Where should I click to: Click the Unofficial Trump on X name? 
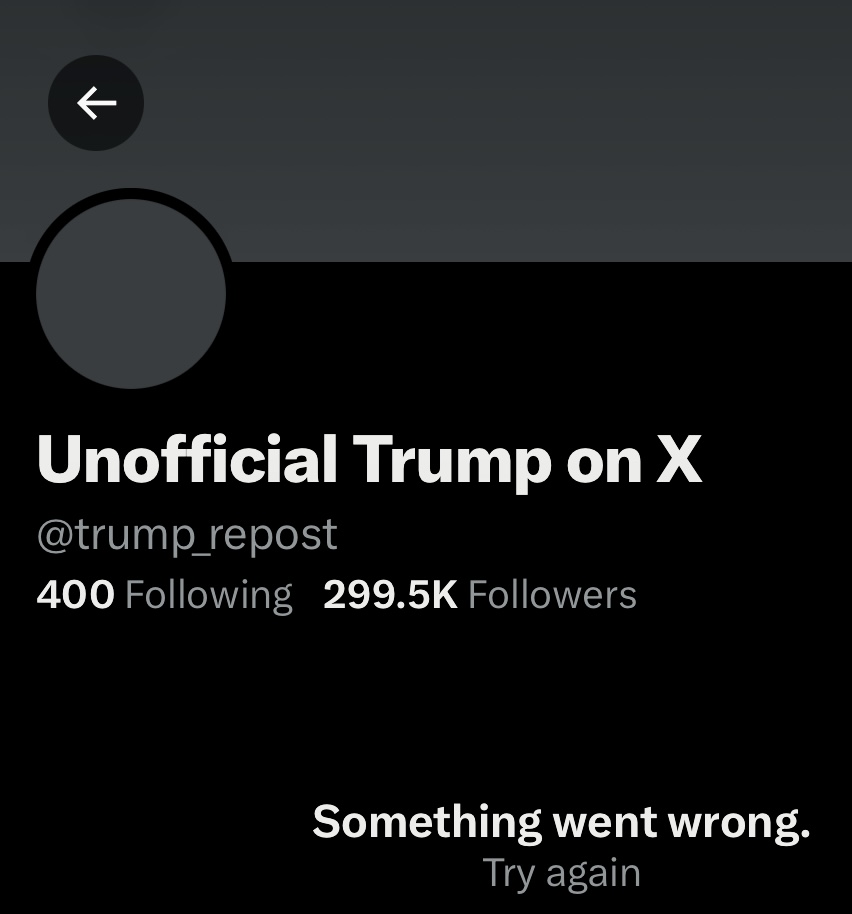(369, 461)
